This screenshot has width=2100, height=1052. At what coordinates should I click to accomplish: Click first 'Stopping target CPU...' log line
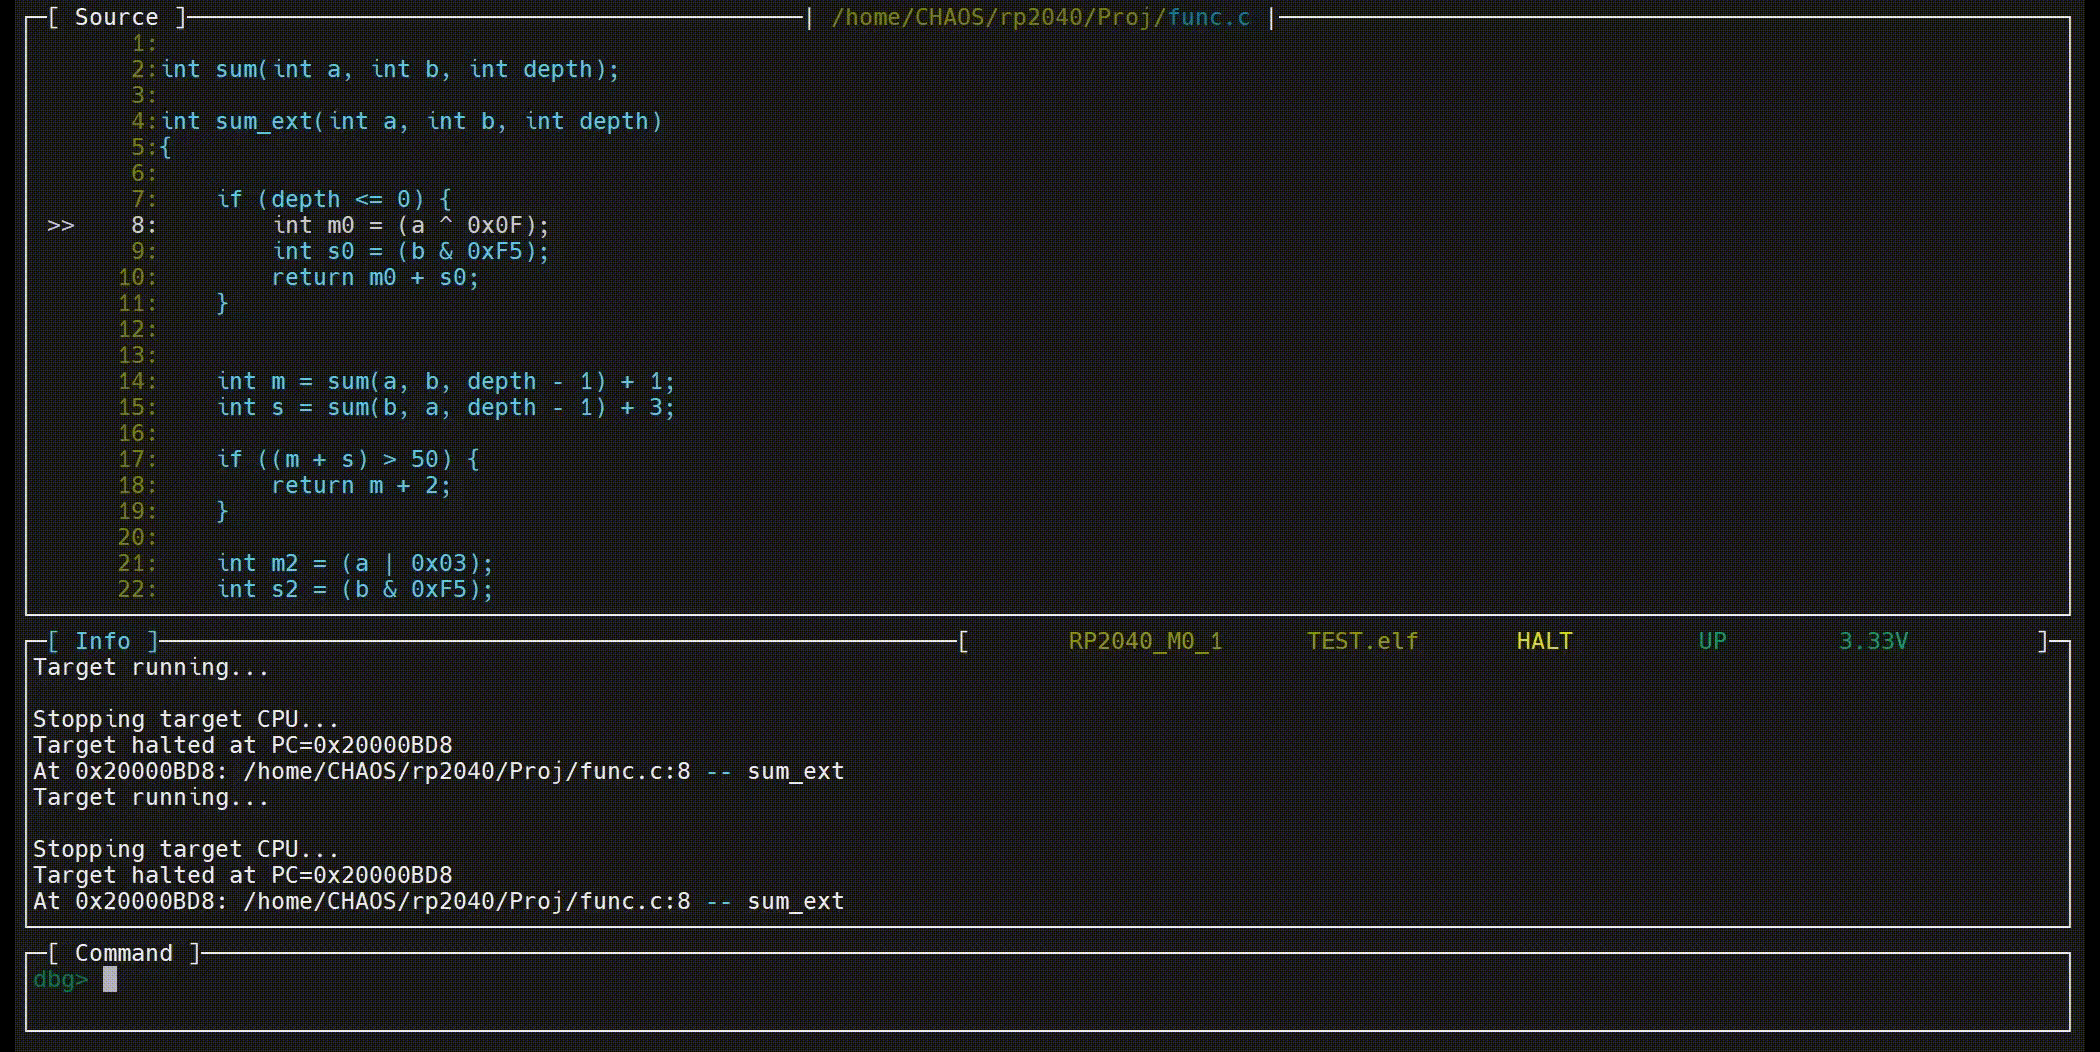click(185, 719)
